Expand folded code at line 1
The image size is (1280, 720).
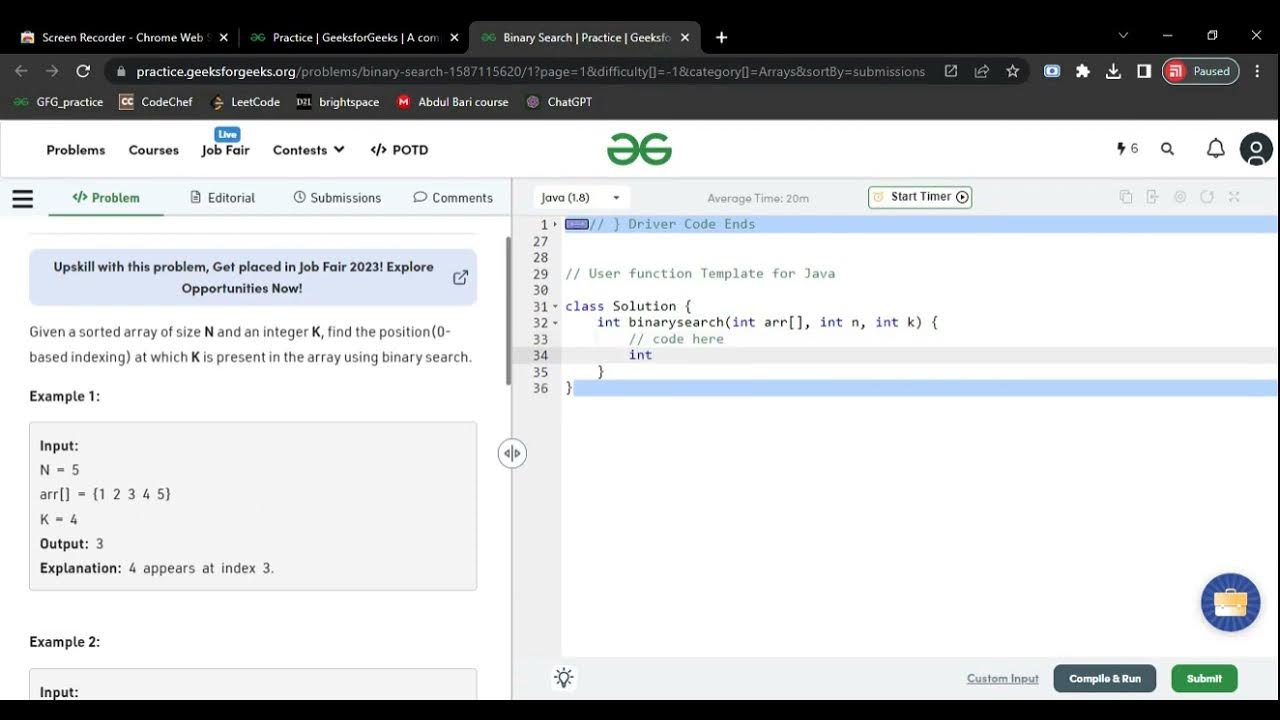click(555, 224)
